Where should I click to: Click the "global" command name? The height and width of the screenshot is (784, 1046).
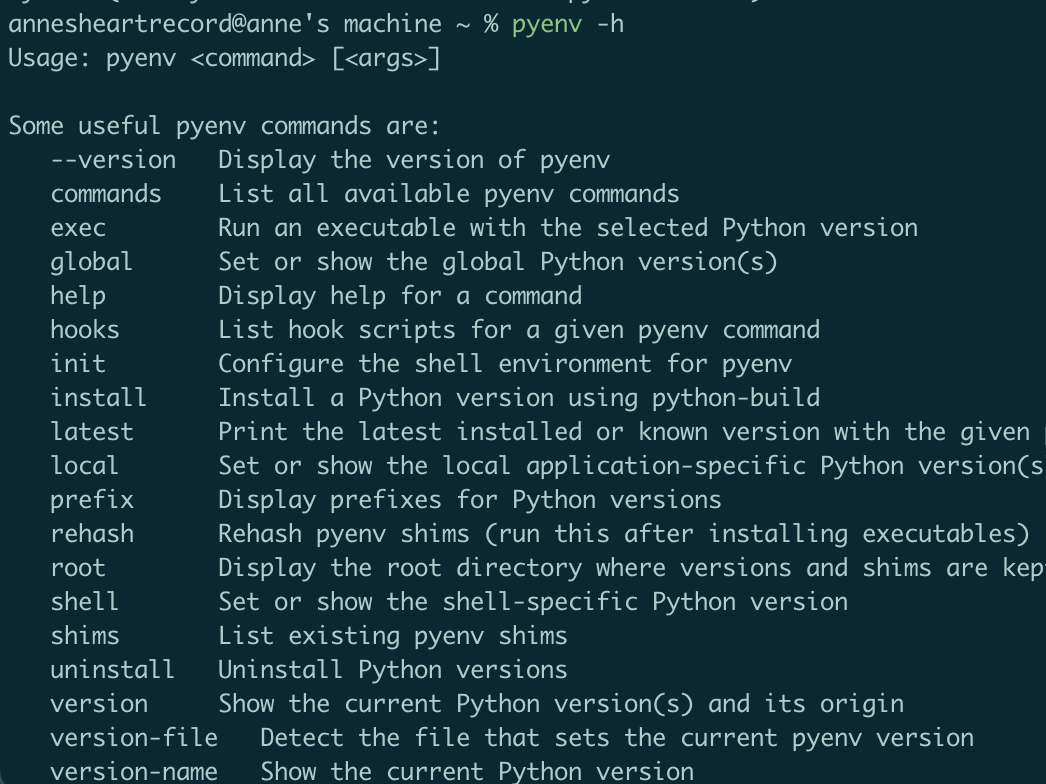92,262
